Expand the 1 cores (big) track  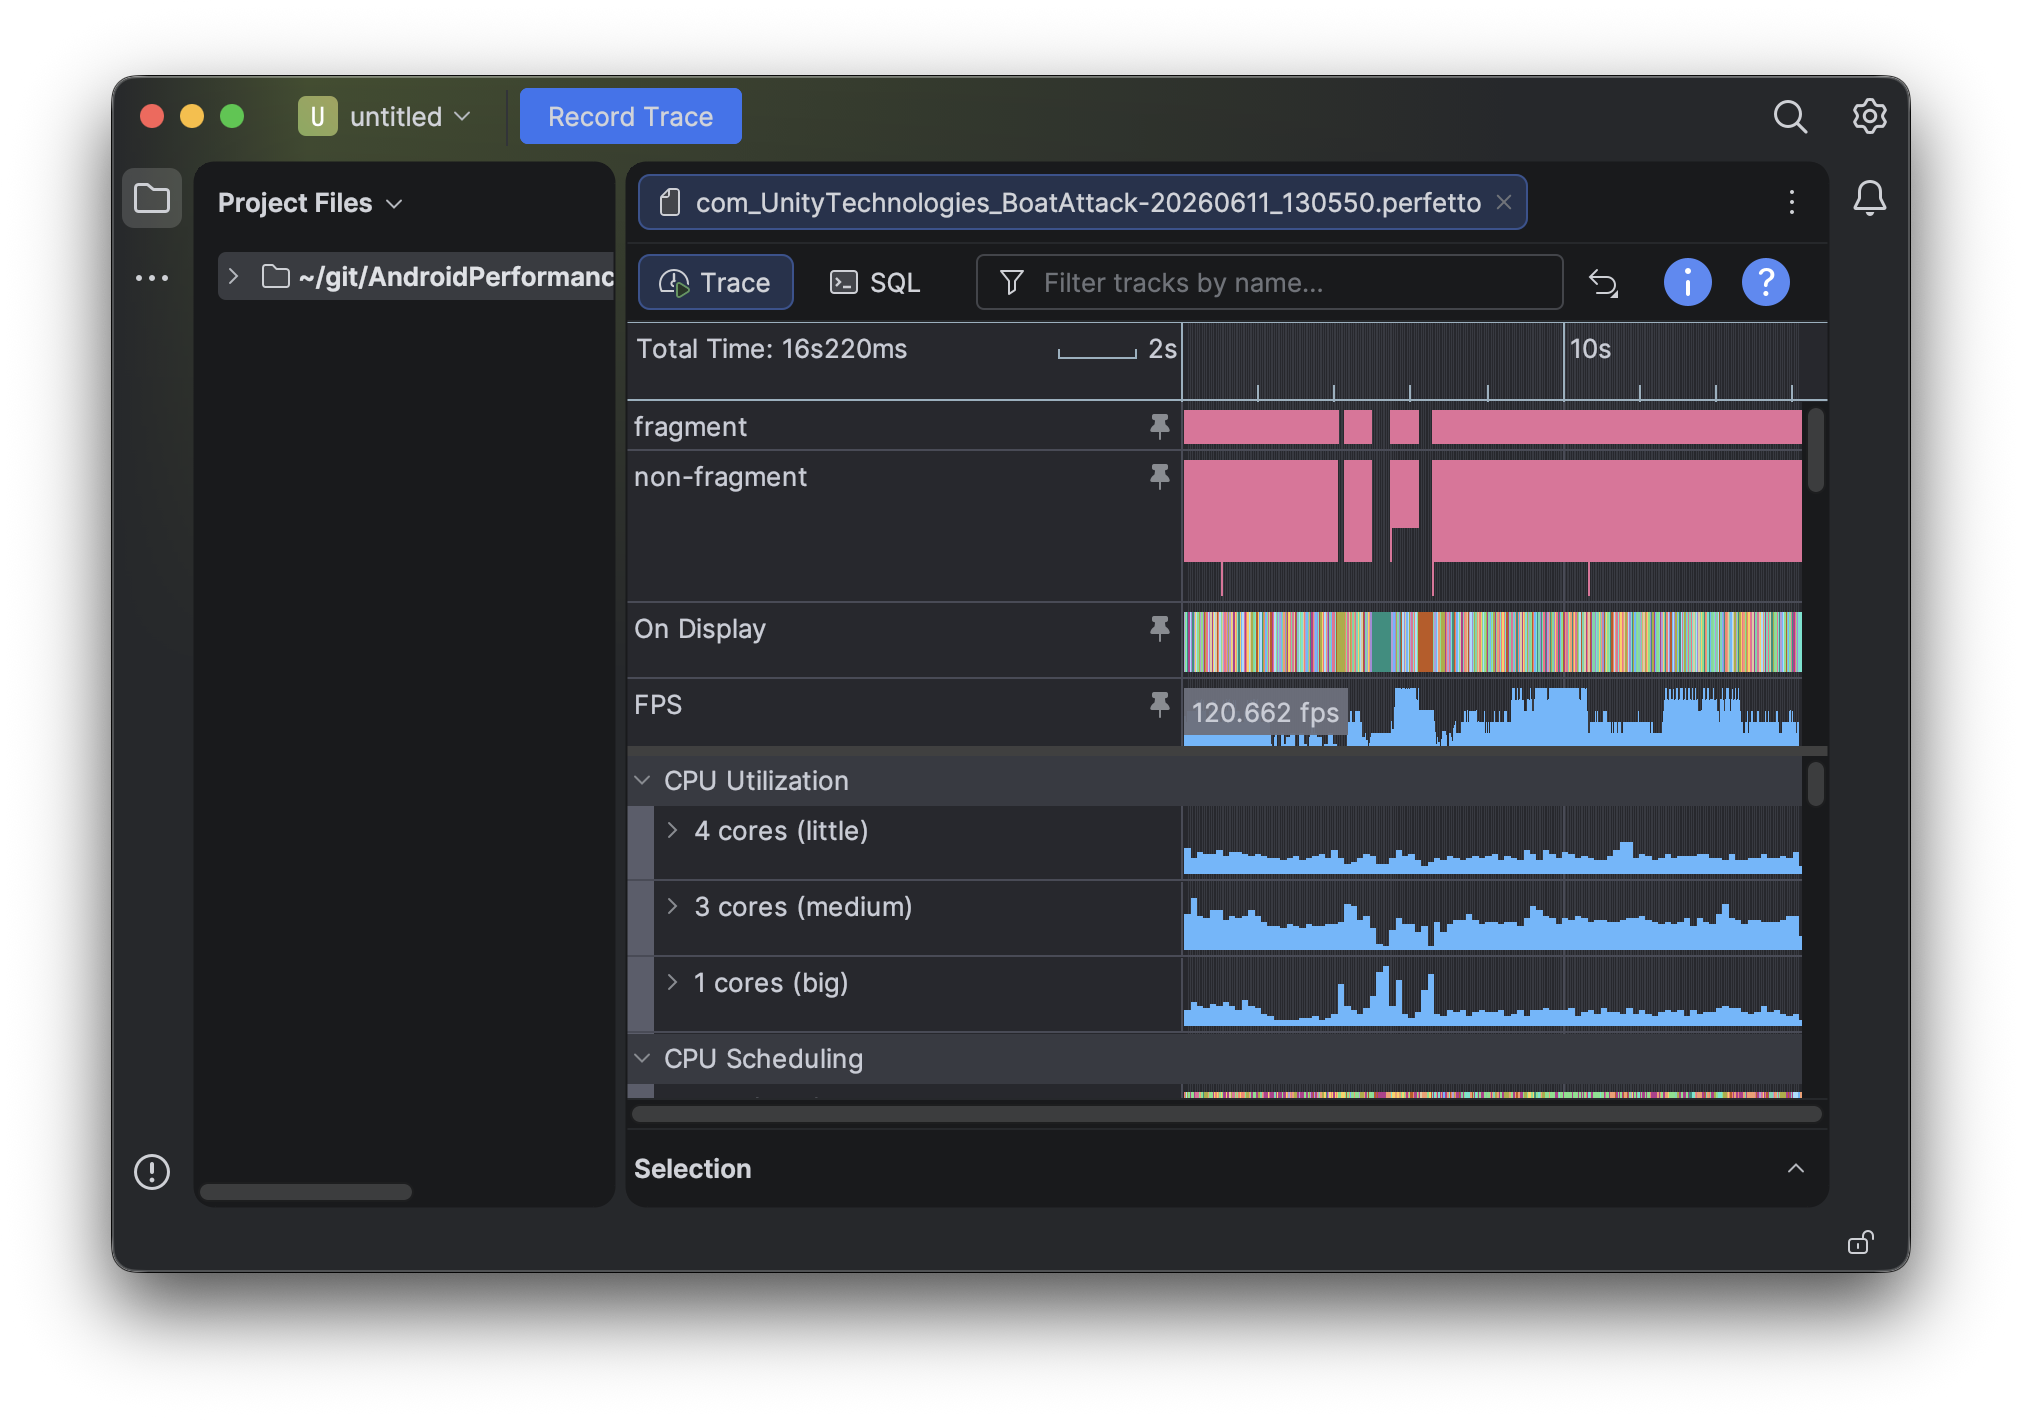coord(672,983)
